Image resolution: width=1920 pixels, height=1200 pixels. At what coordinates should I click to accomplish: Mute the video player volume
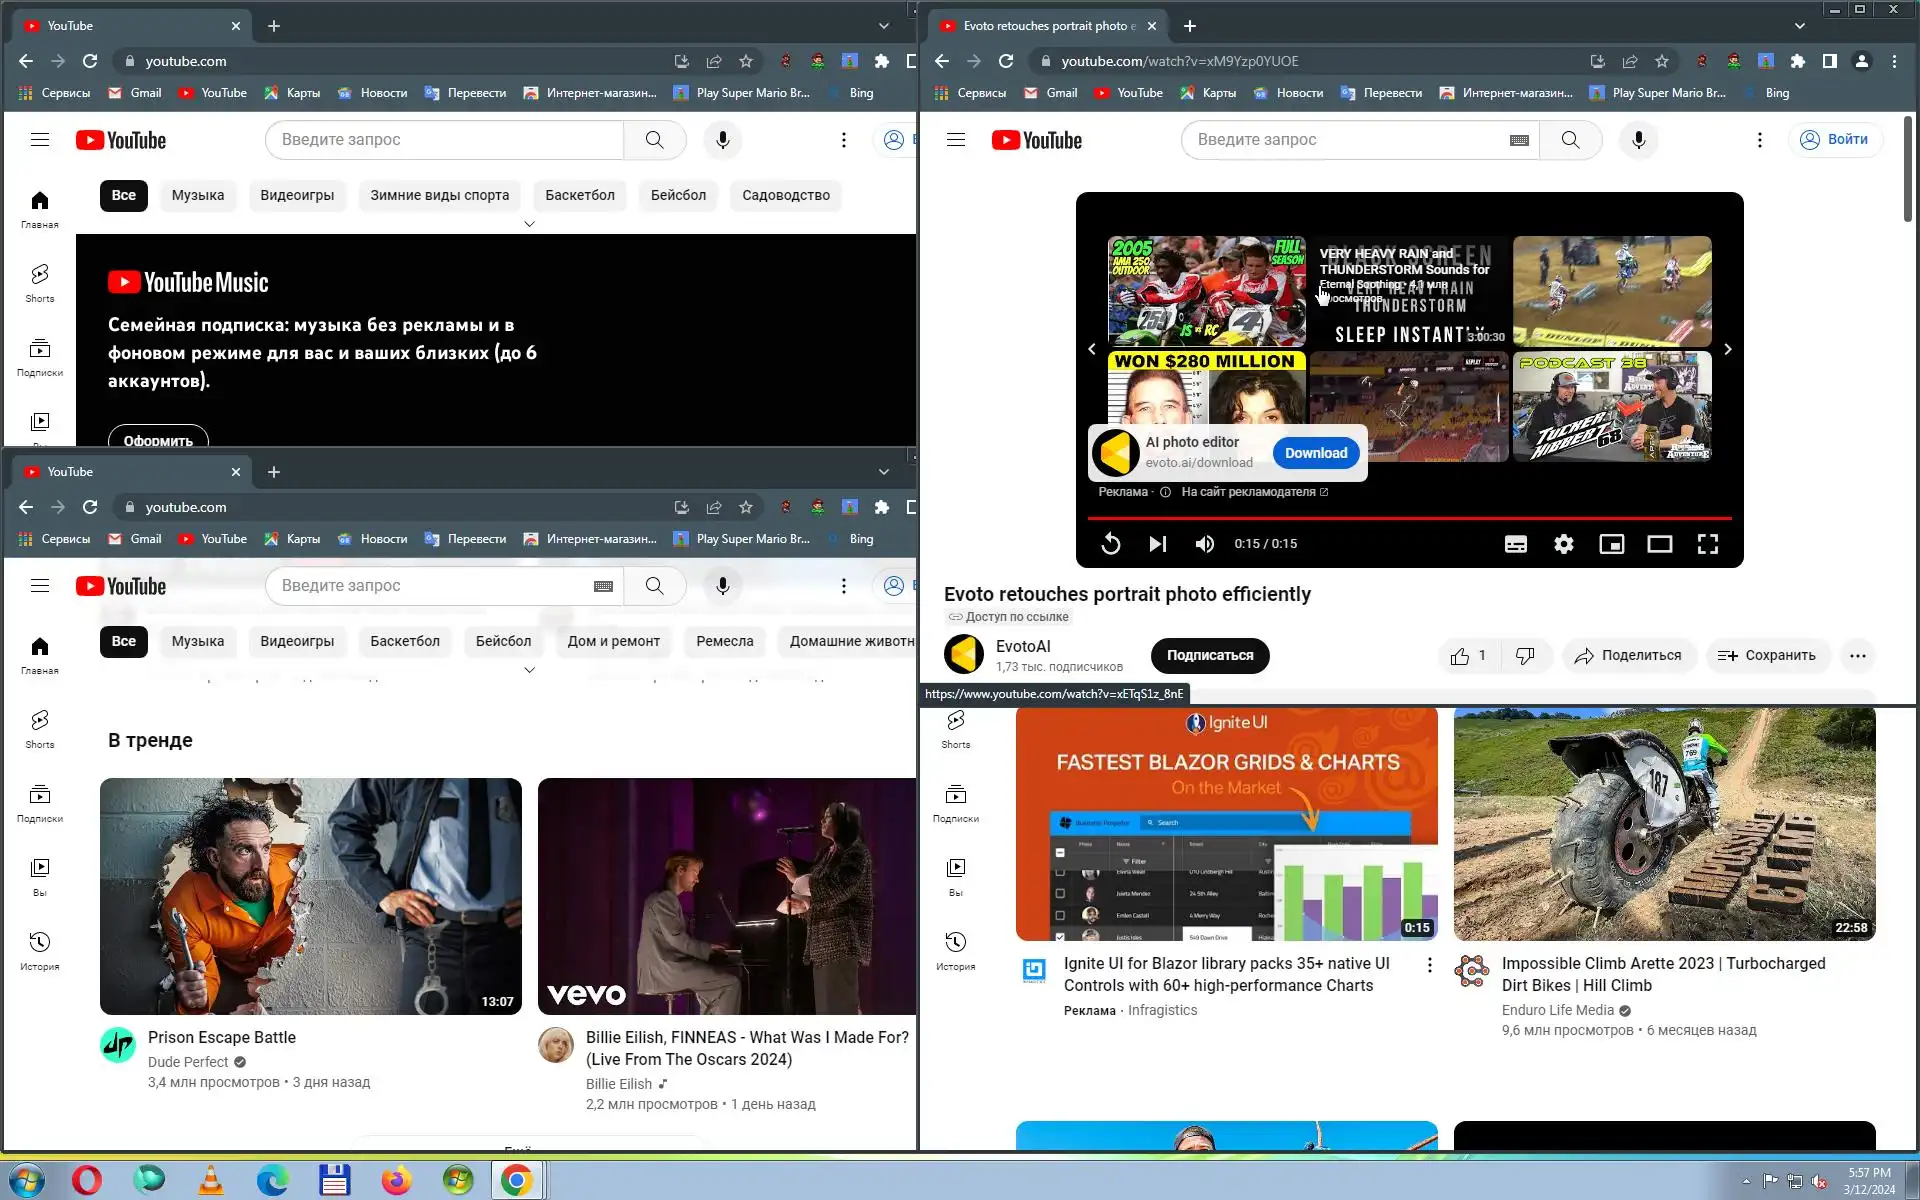point(1204,544)
